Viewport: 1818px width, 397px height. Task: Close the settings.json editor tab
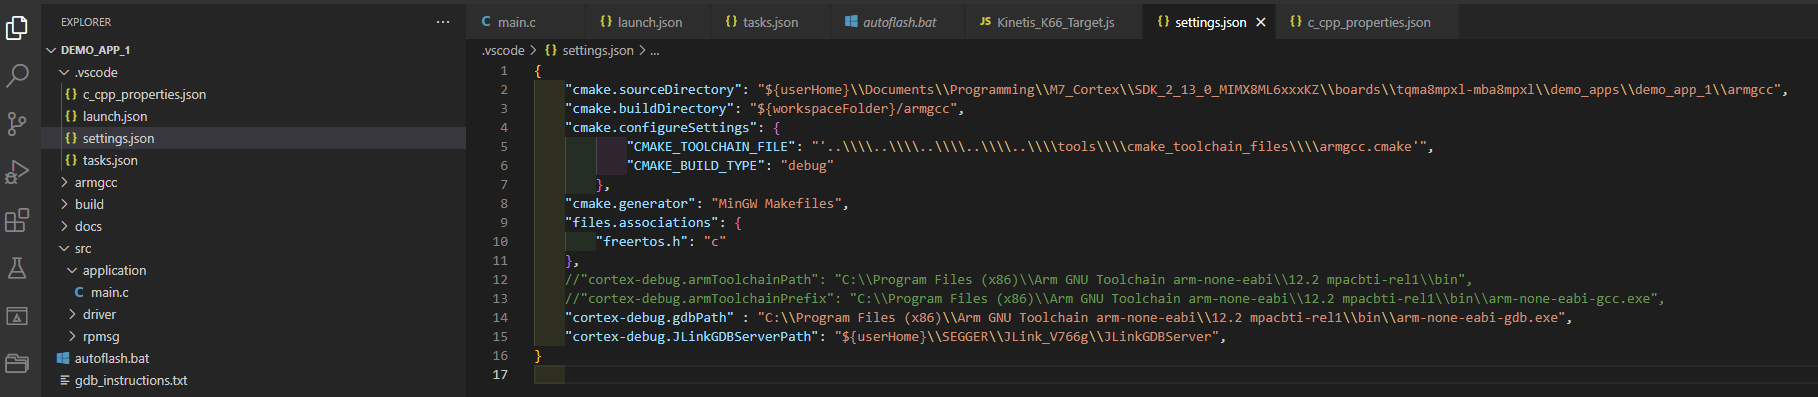[1261, 22]
